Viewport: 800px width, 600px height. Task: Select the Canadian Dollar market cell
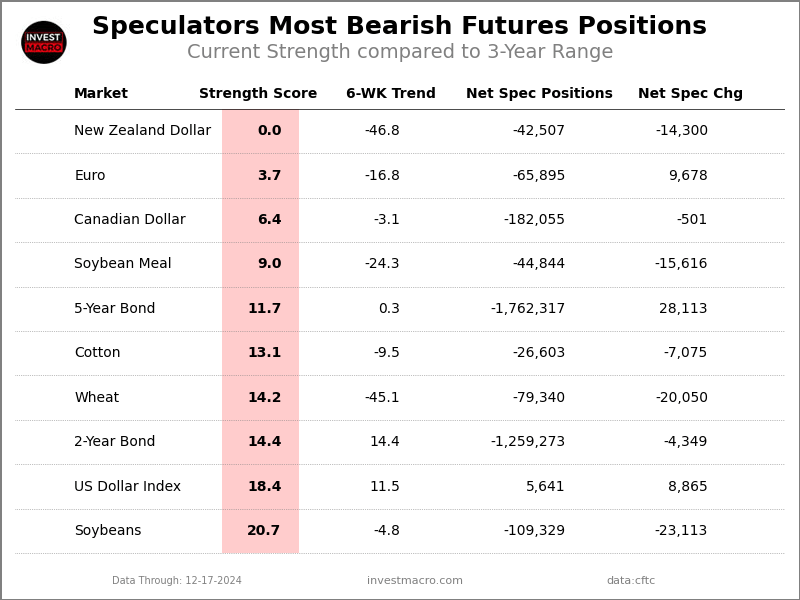[x=130, y=220]
